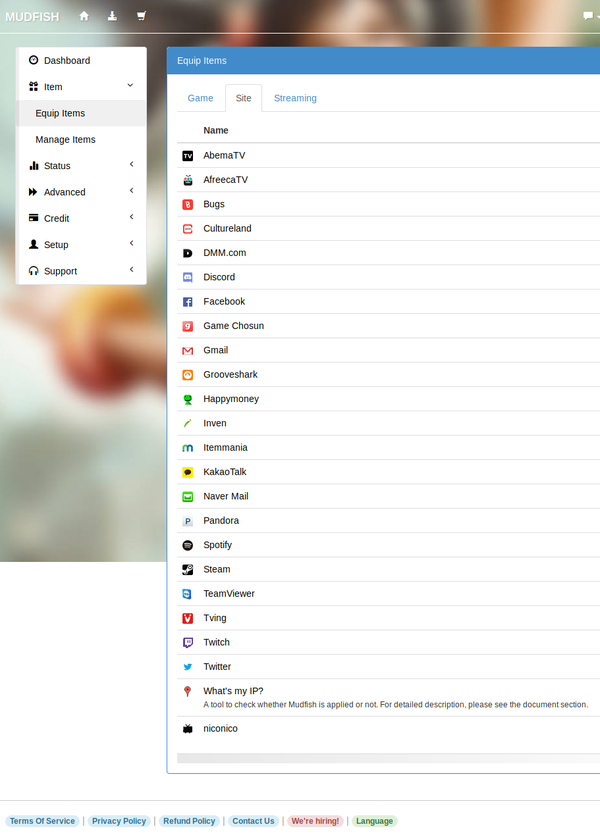Click the Game Chosun icon
600x835 pixels.
(187, 326)
